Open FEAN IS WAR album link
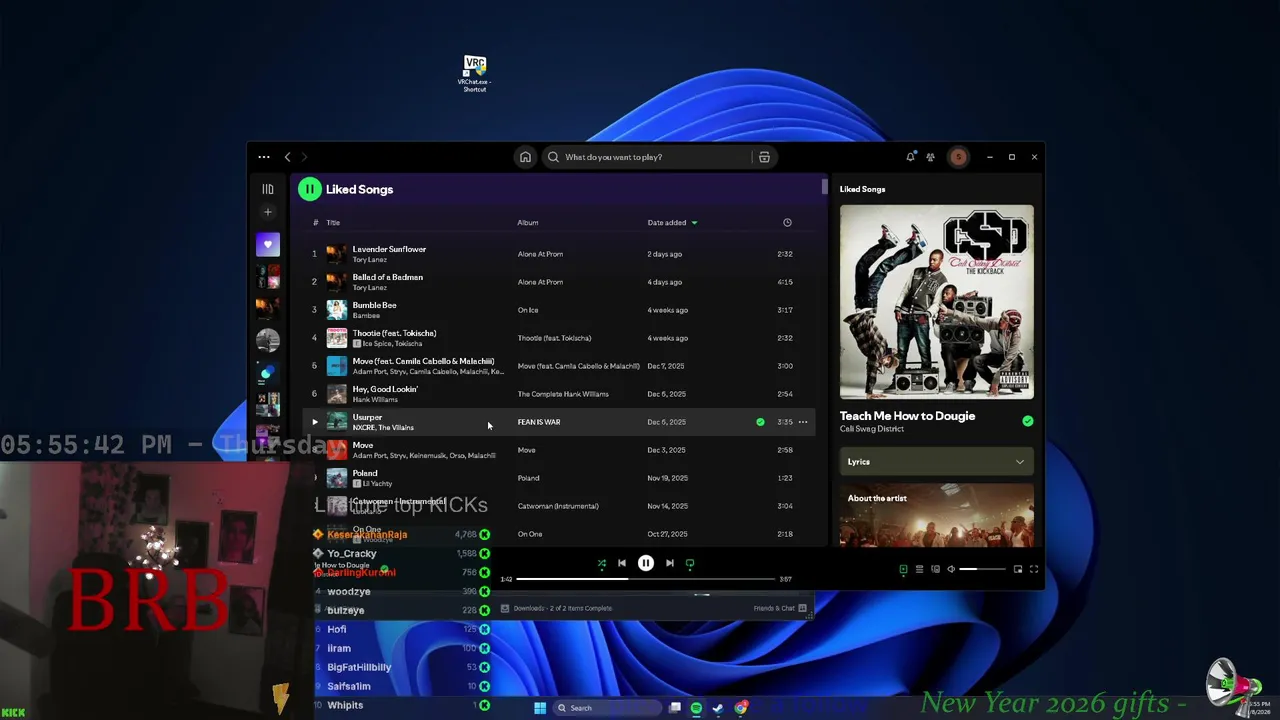The image size is (1280, 720). [539, 422]
